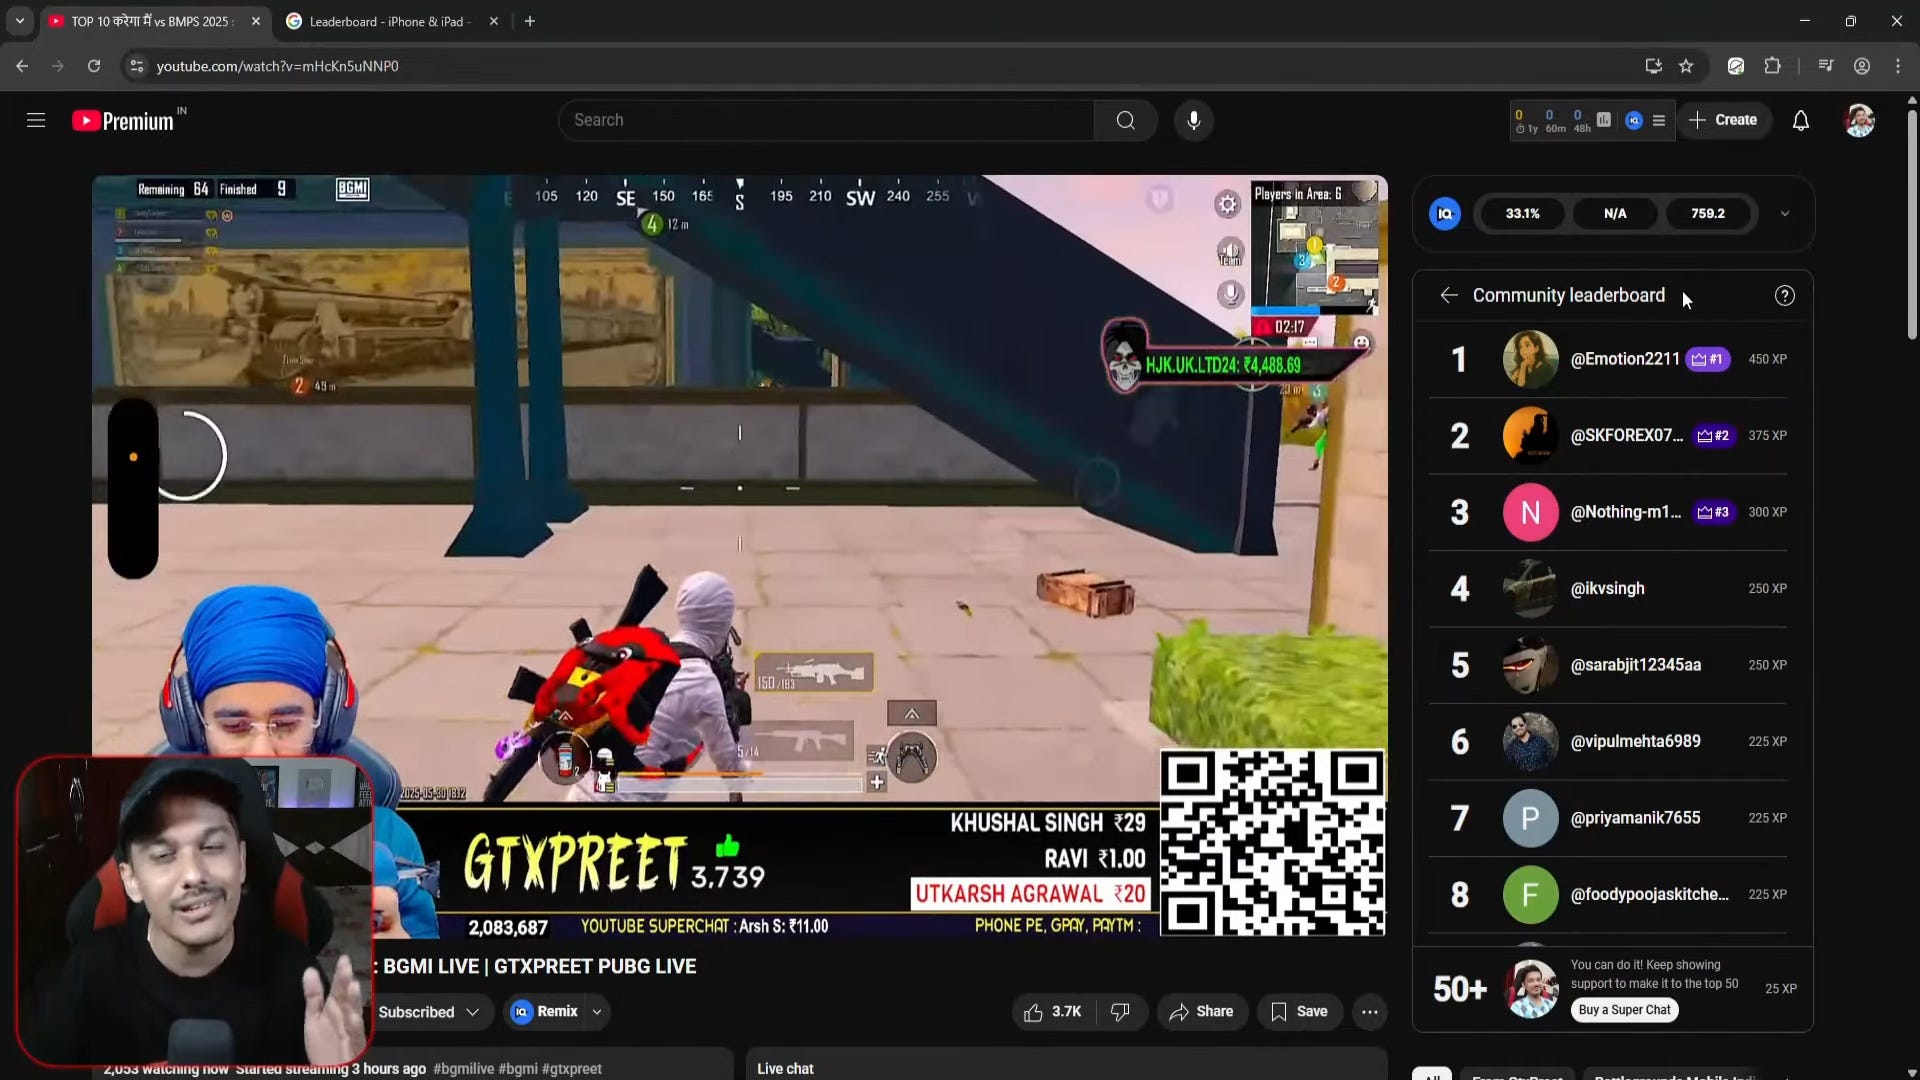Open Chrome profile icon

pos(1862,66)
